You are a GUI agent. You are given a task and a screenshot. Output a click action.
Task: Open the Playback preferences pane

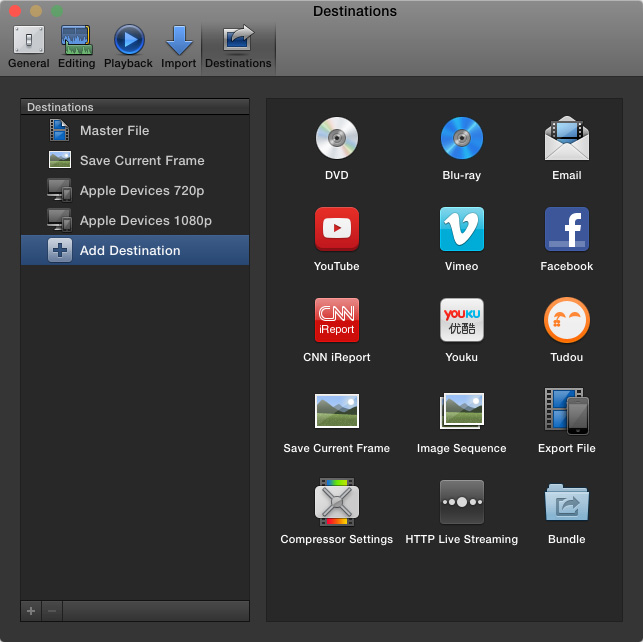pyautogui.click(x=128, y=46)
